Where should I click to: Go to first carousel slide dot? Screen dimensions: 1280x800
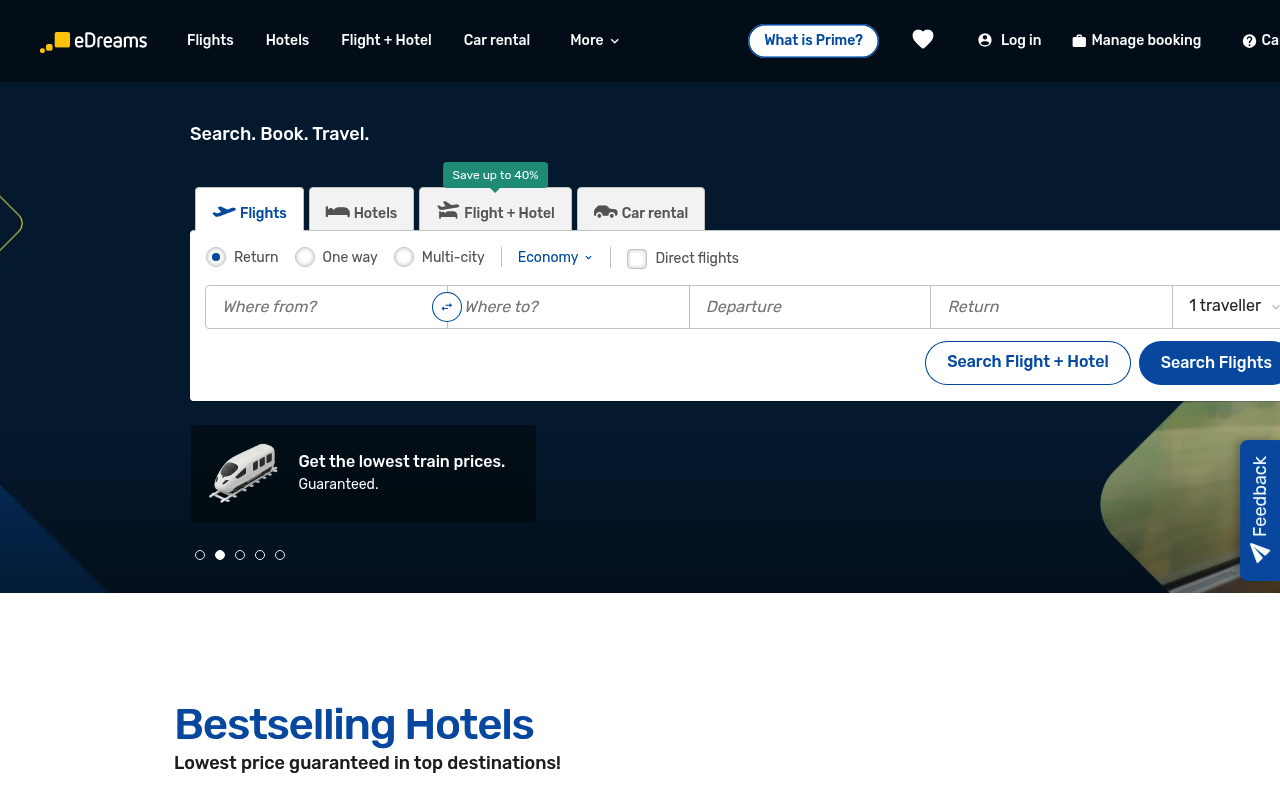200,555
